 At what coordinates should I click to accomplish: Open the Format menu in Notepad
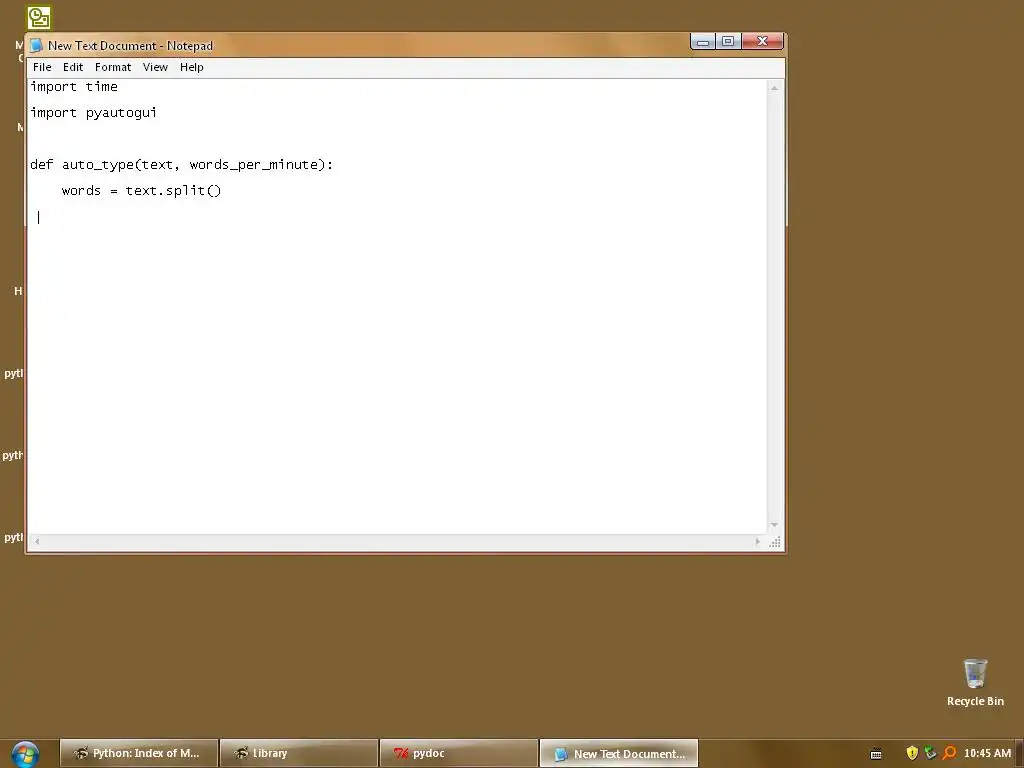pyautogui.click(x=113, y=67)
